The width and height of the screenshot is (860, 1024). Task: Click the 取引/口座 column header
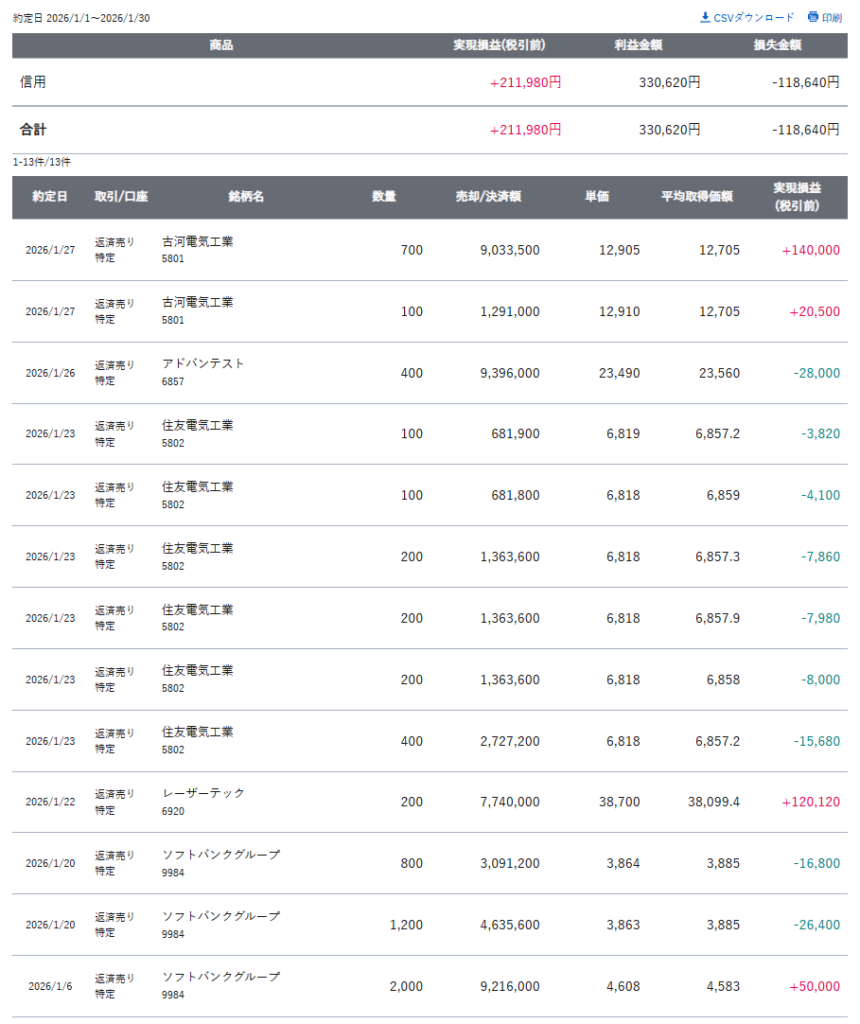tap(121, 197)
